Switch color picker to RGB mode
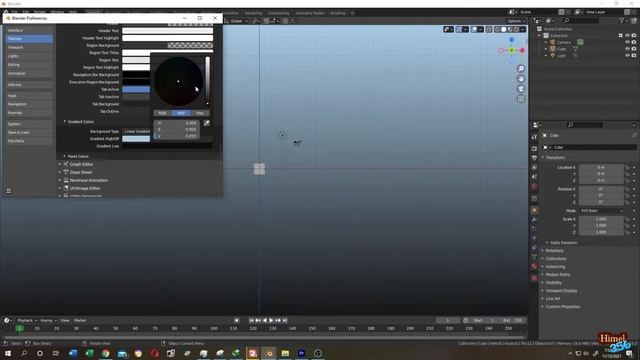This screenshot has width=640, height=360. click(x=162, y=113)
